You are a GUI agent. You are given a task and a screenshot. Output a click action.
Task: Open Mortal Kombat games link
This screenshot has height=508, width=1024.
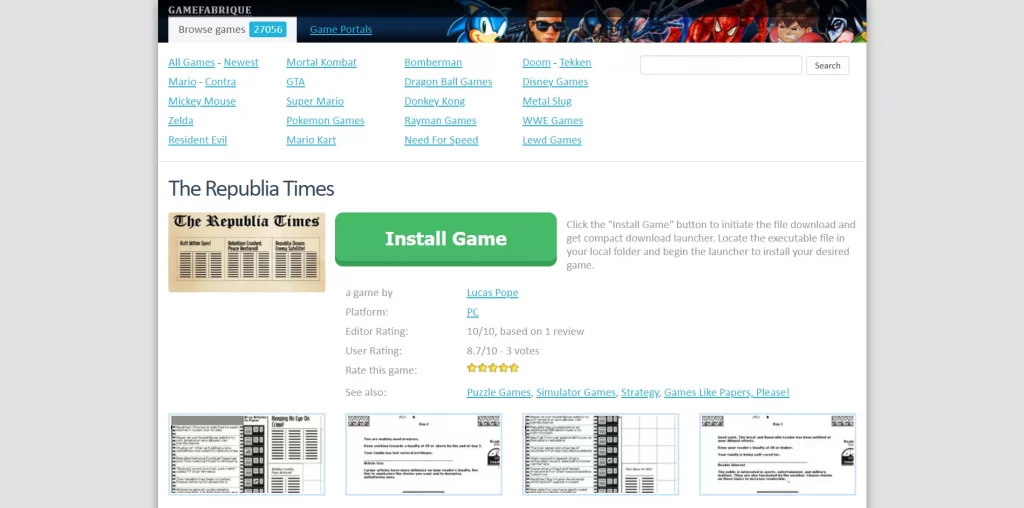(x=321, y=63)
